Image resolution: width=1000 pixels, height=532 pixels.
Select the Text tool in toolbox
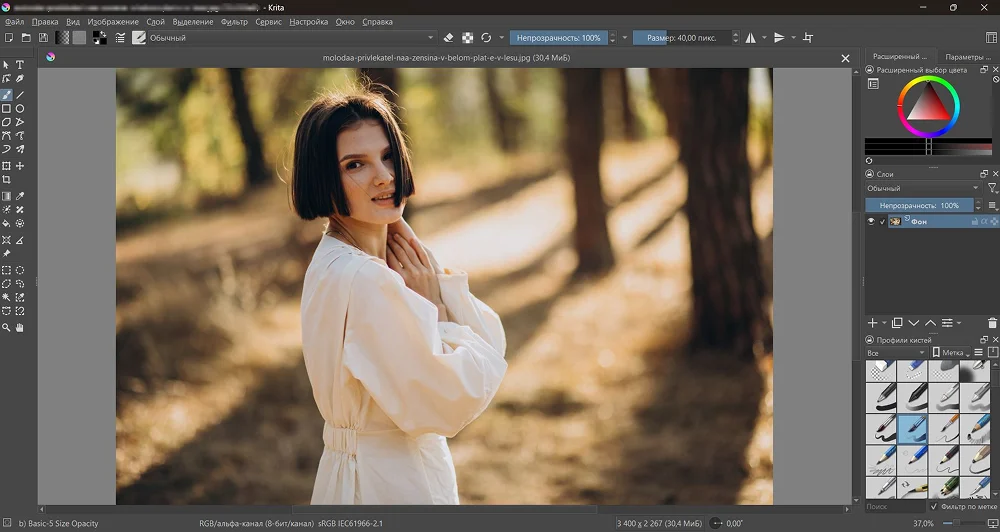point(20,65)
